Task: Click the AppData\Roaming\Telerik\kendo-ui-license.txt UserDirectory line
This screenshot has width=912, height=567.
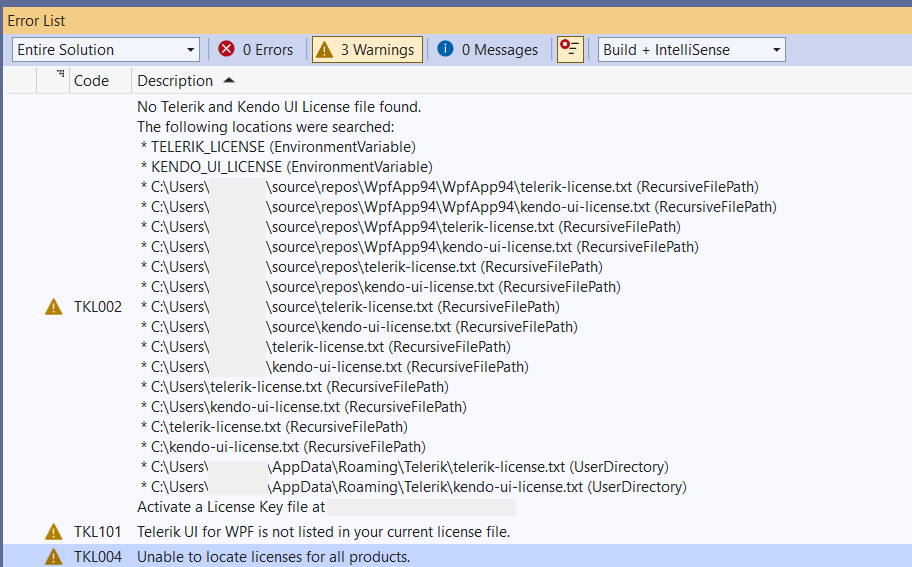Action: 414,487
